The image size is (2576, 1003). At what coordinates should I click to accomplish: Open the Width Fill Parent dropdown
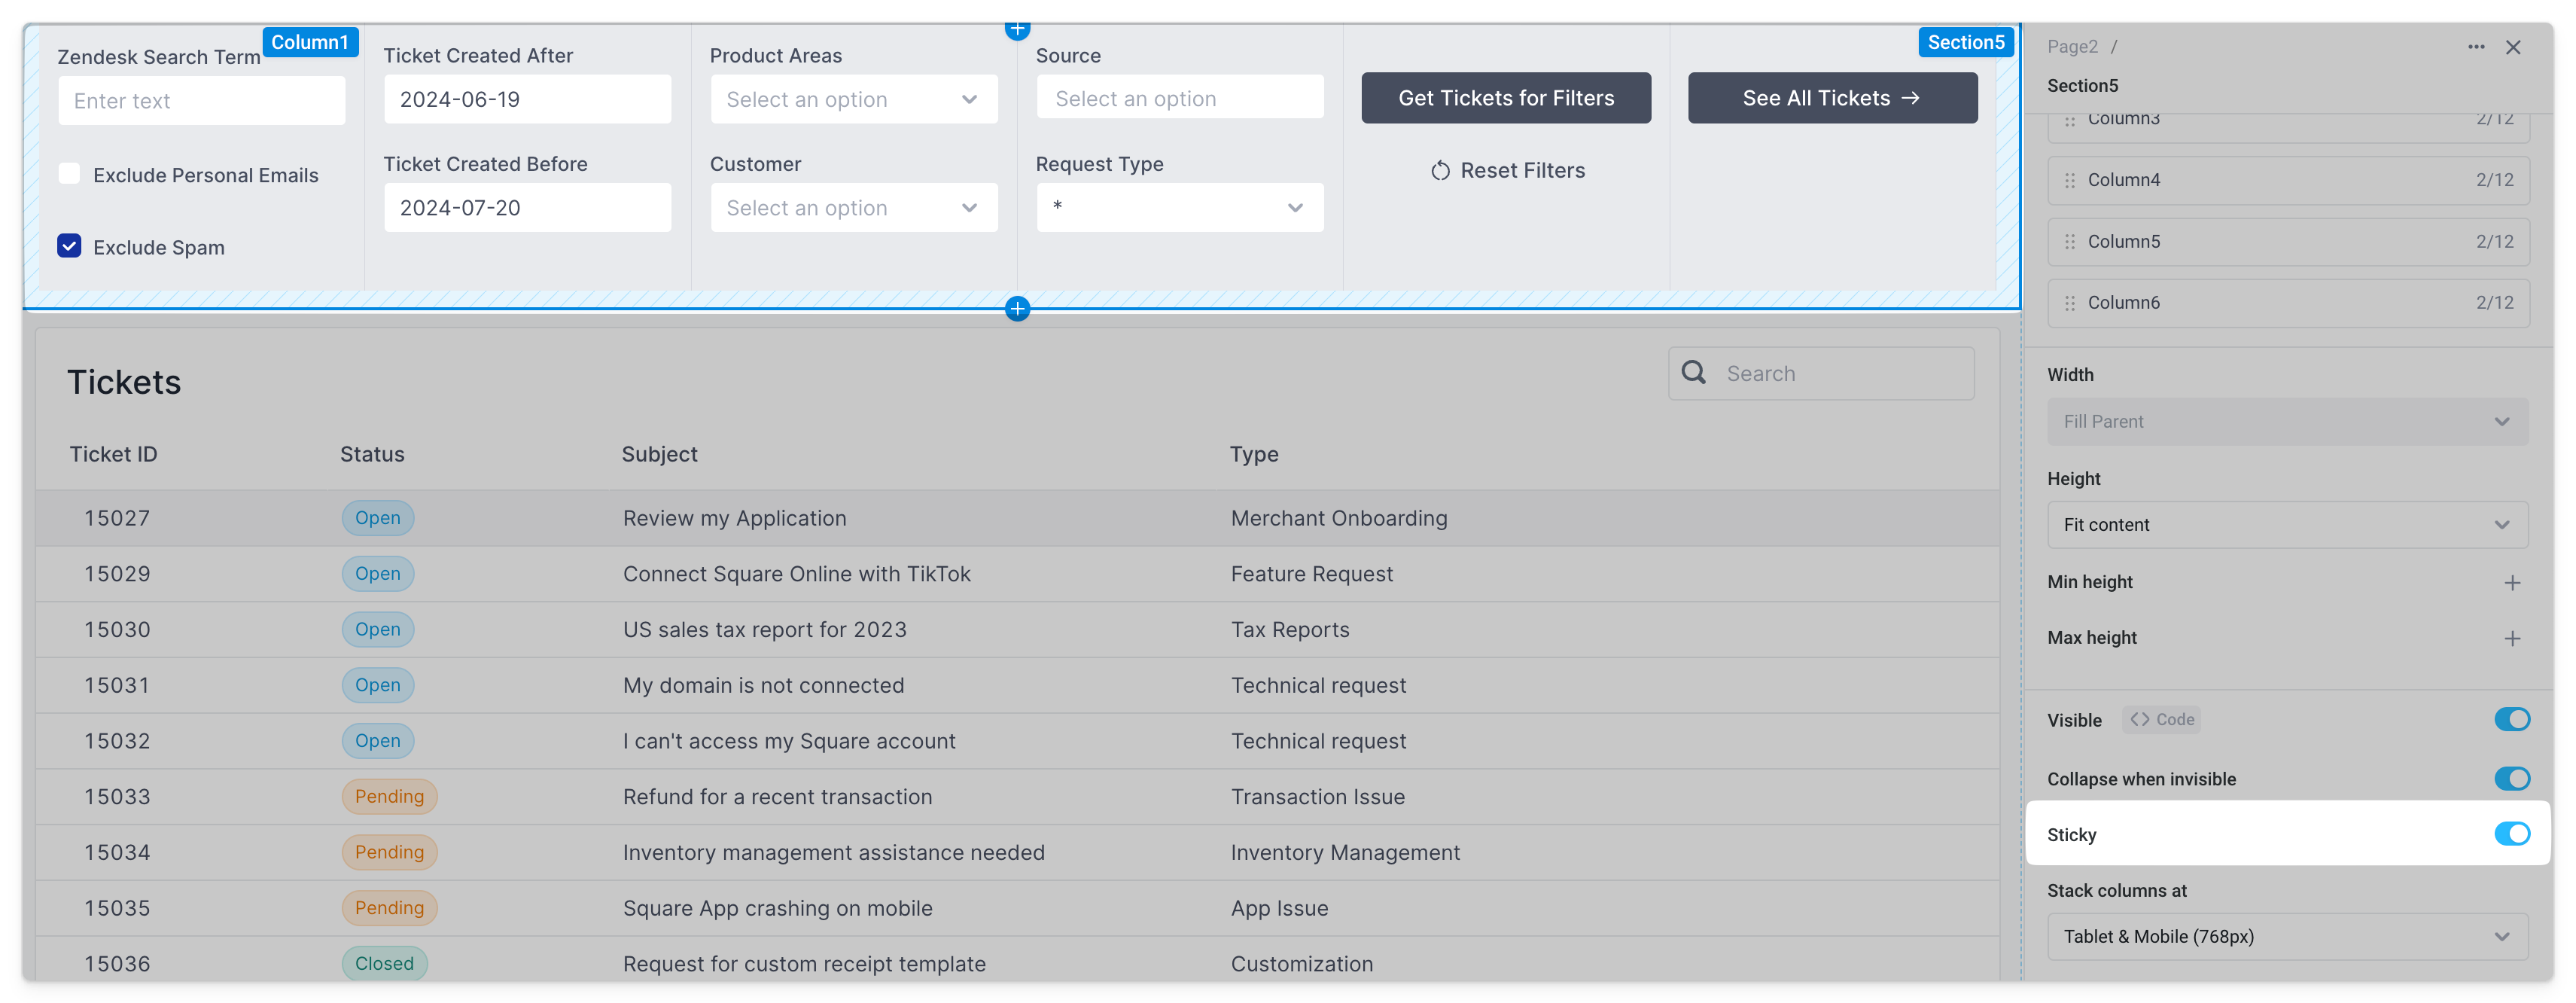pos(2287,421)
